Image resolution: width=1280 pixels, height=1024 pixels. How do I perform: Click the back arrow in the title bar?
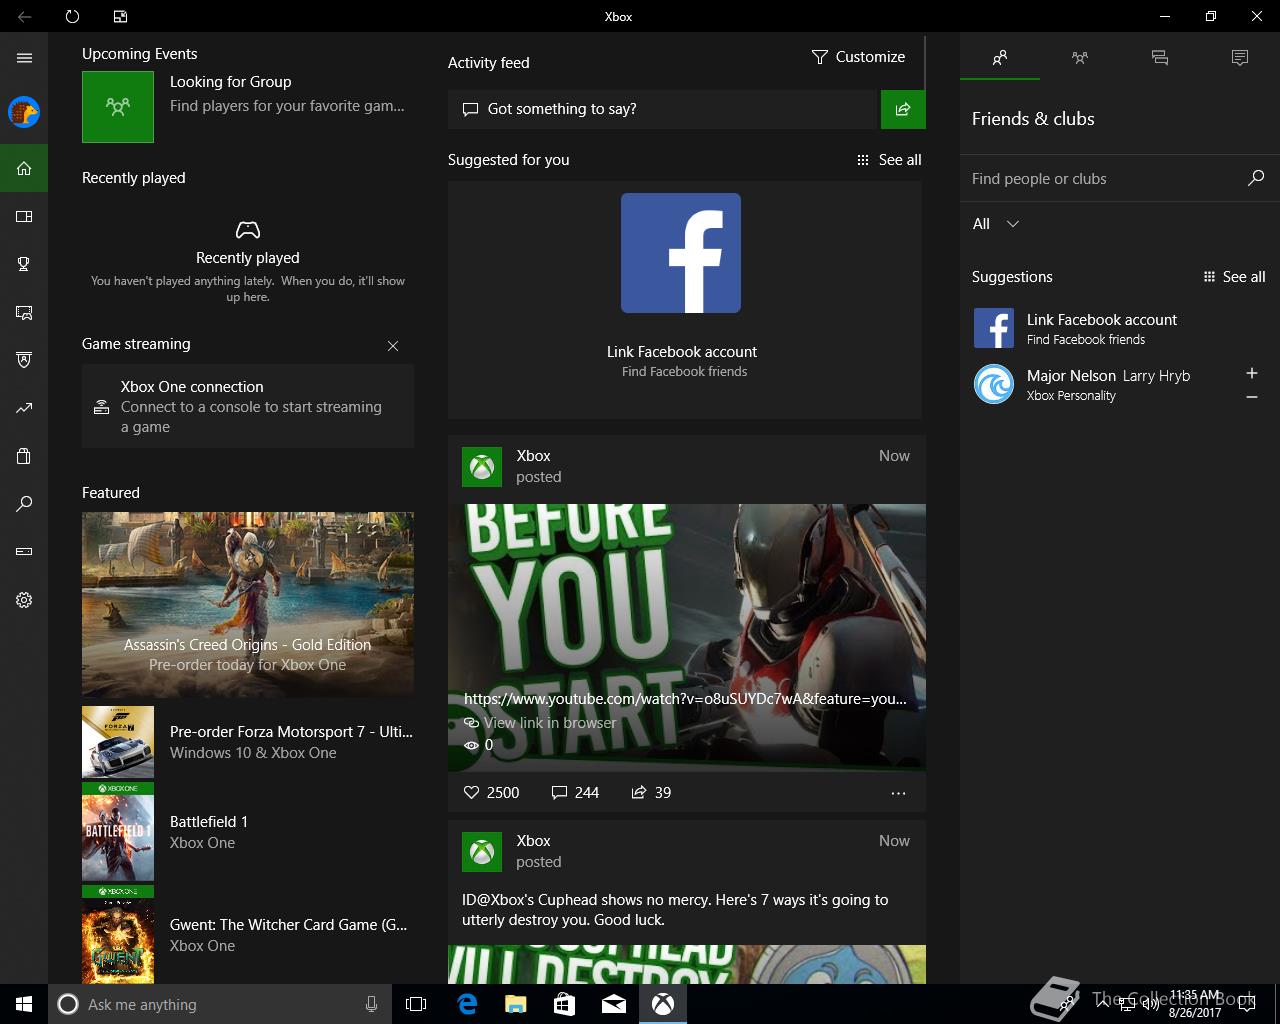click(x=24, y=16)
